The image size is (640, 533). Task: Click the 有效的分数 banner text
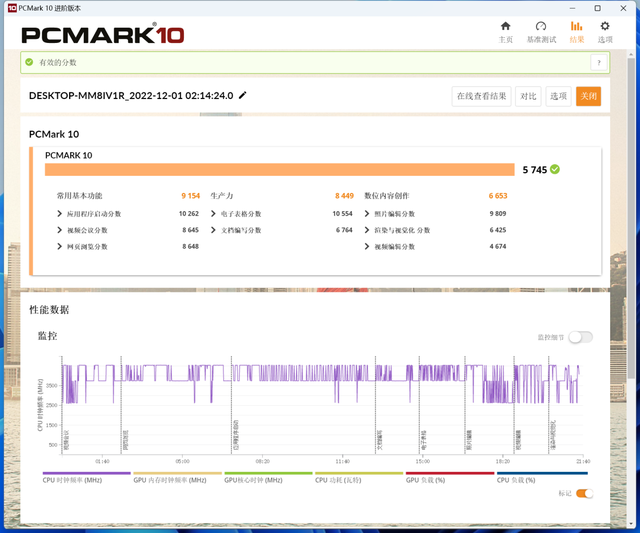pyautogui.click(x=58, y=62)
